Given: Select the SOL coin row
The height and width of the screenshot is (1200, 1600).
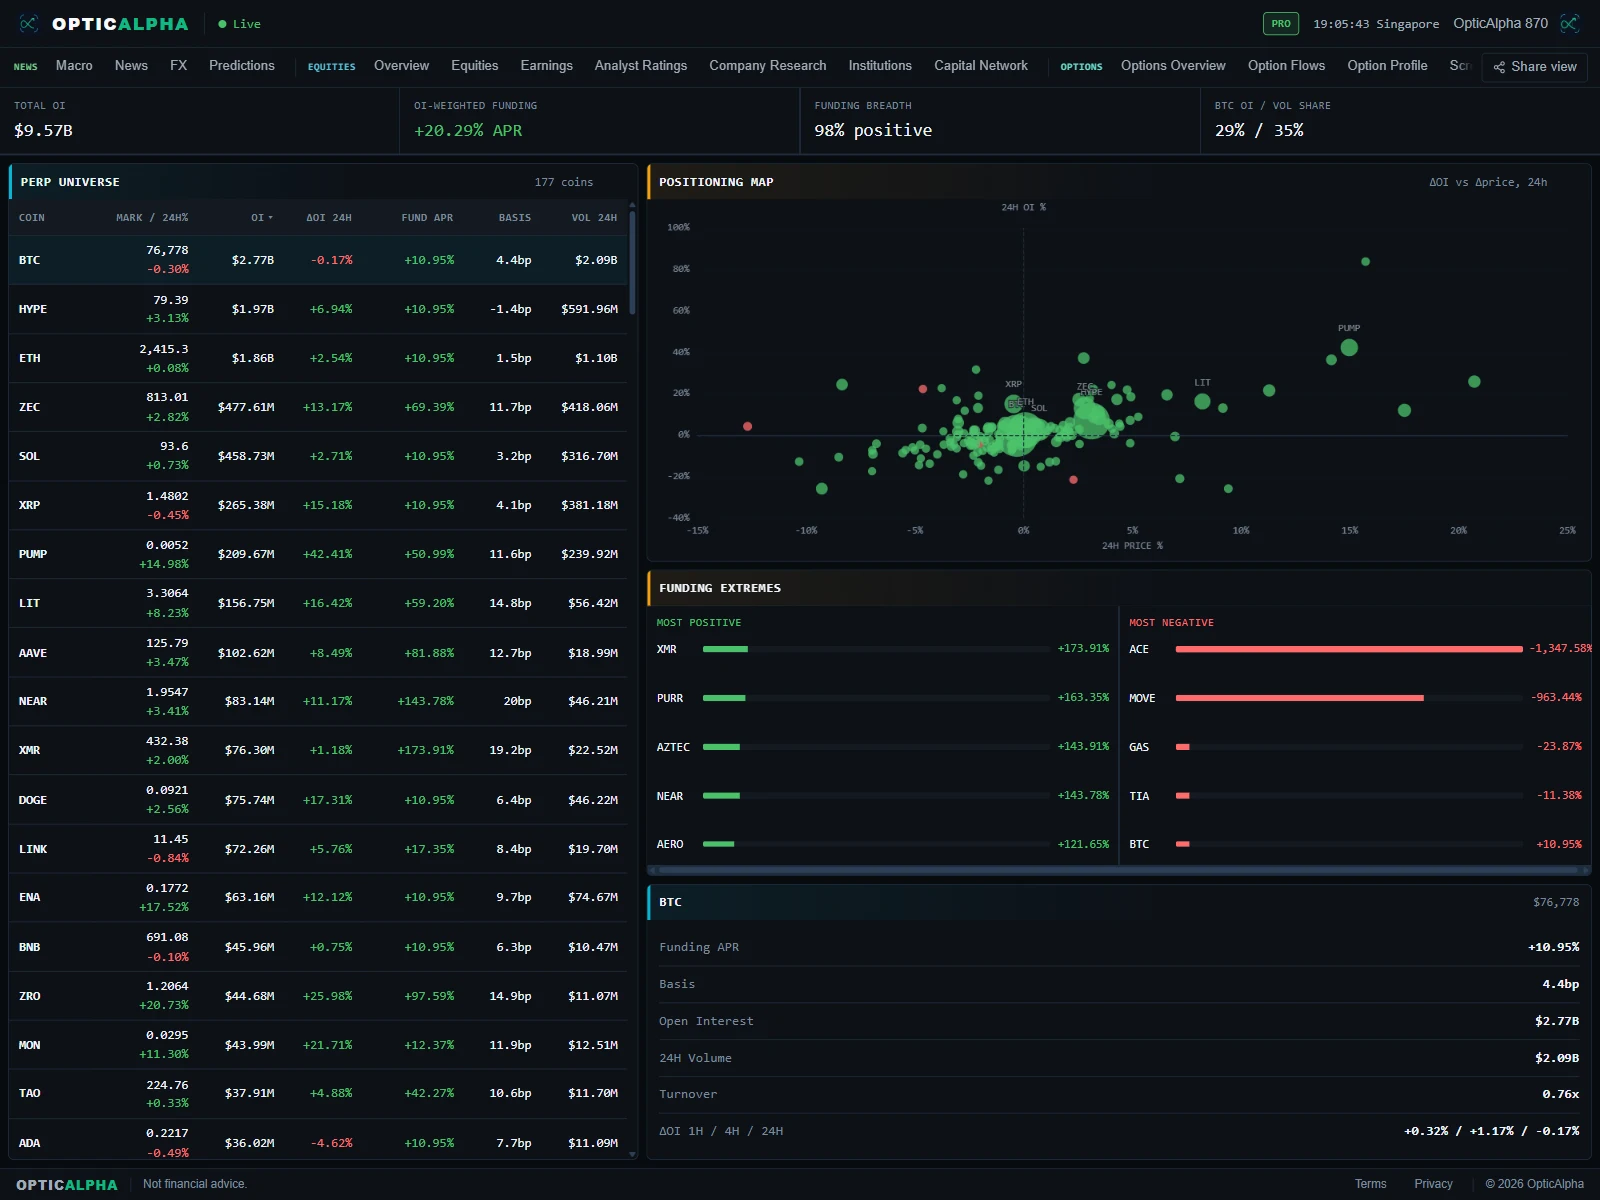Looking at the screenshot, I should pos(318,456).
